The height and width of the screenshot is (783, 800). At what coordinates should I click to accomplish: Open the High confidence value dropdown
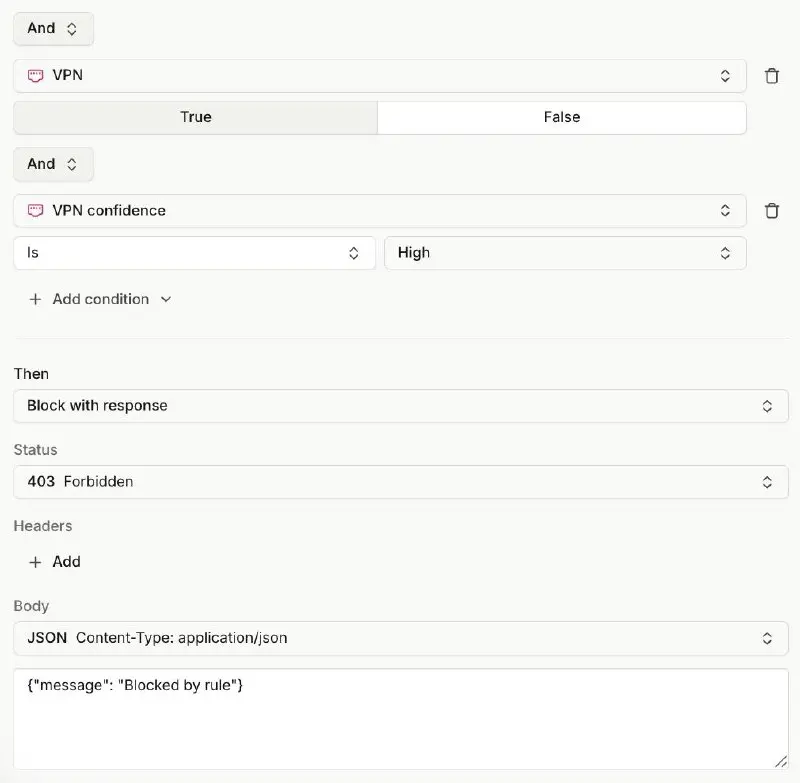(565, 253)
